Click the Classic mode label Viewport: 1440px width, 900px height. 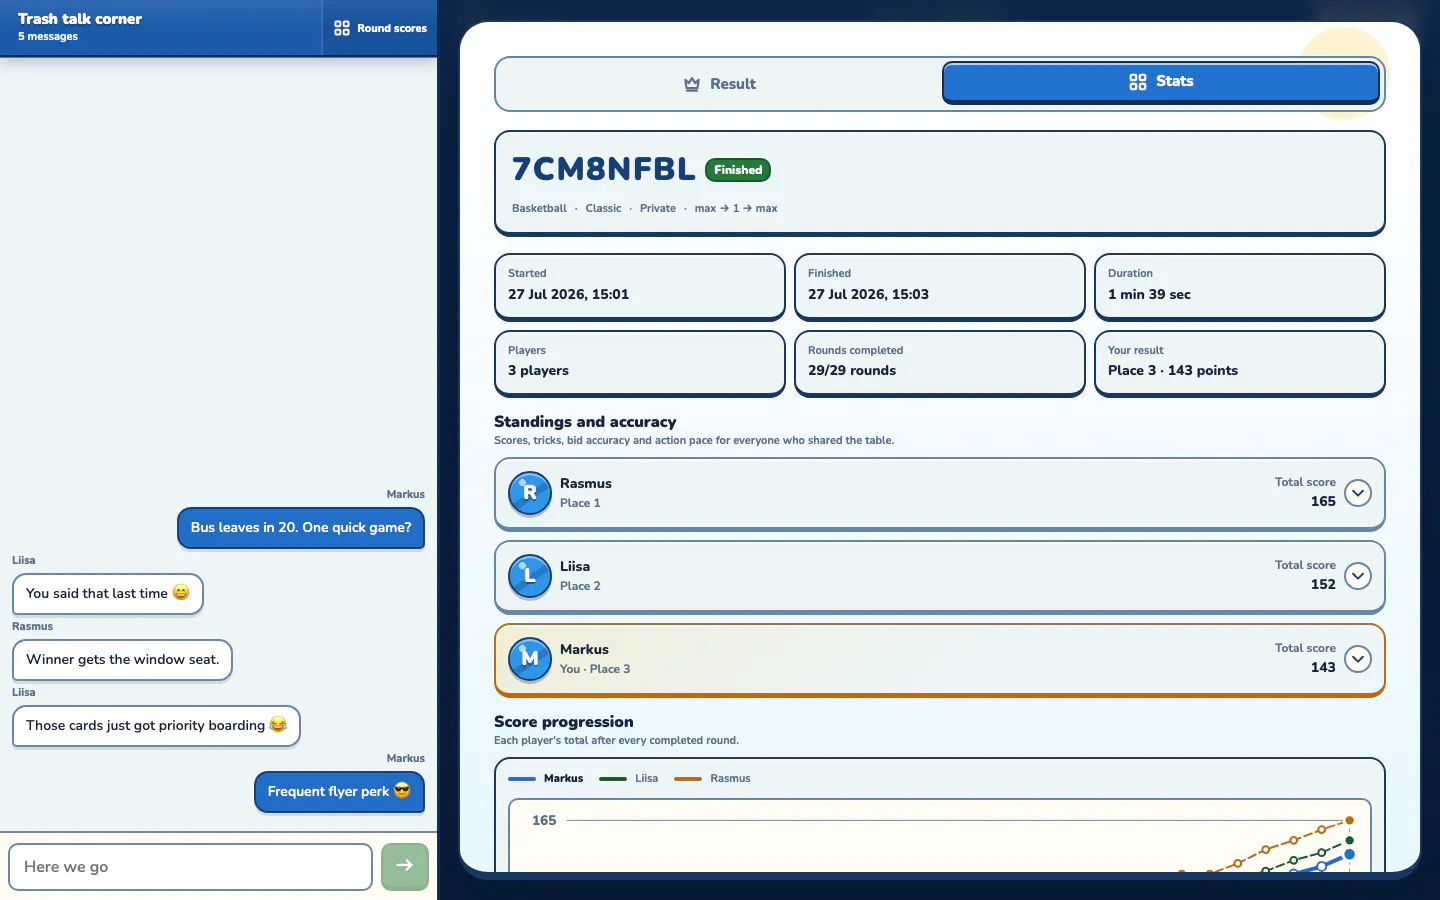(x=603, y=208)
